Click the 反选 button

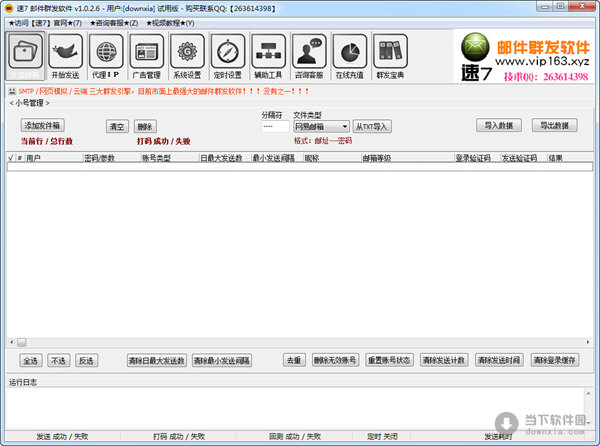[86, 360]
